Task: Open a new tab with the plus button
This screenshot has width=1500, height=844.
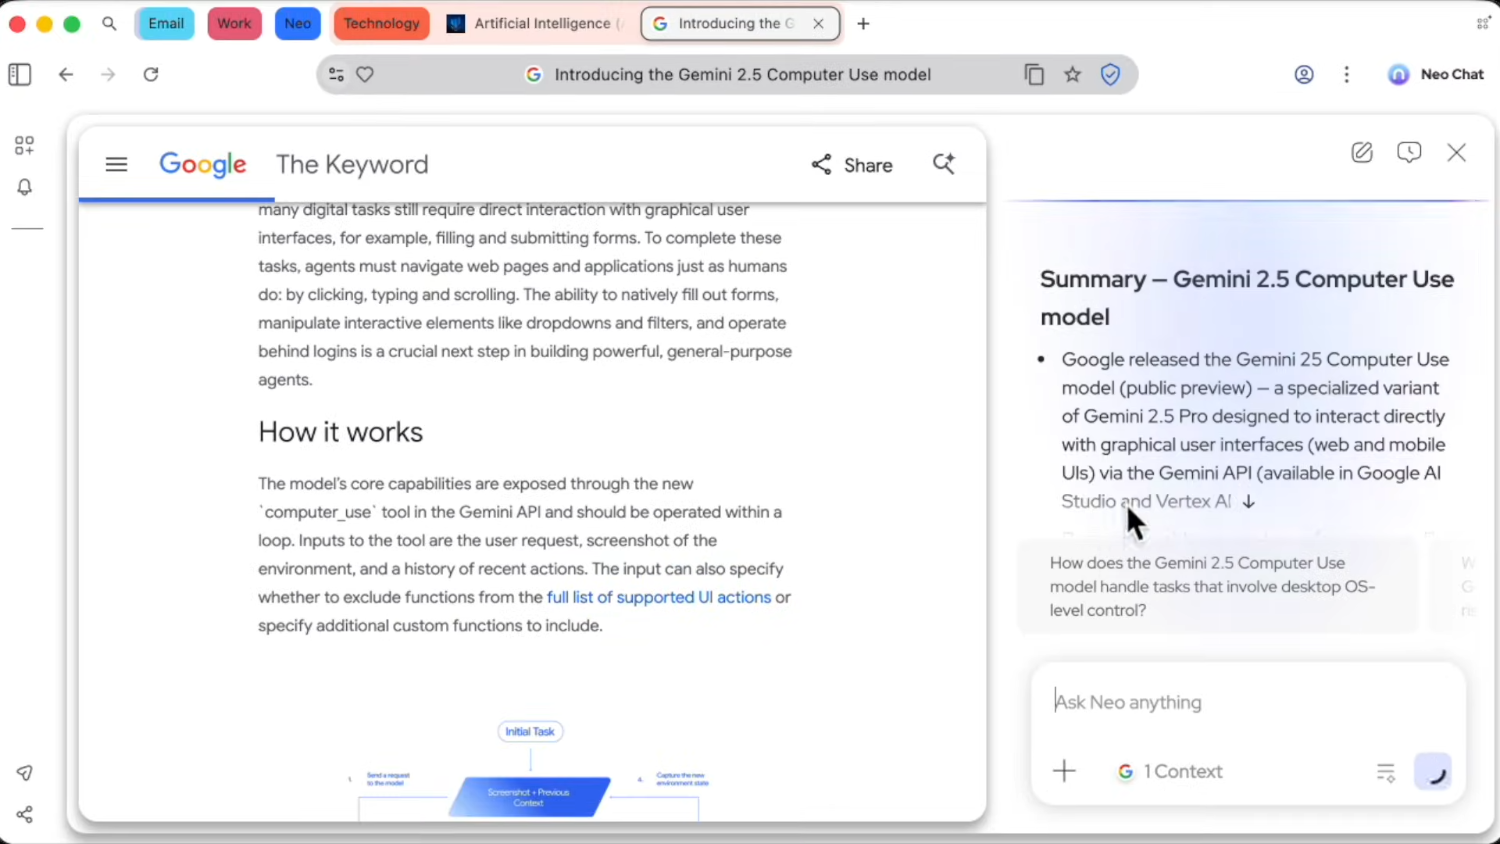Action: (863, 23)
